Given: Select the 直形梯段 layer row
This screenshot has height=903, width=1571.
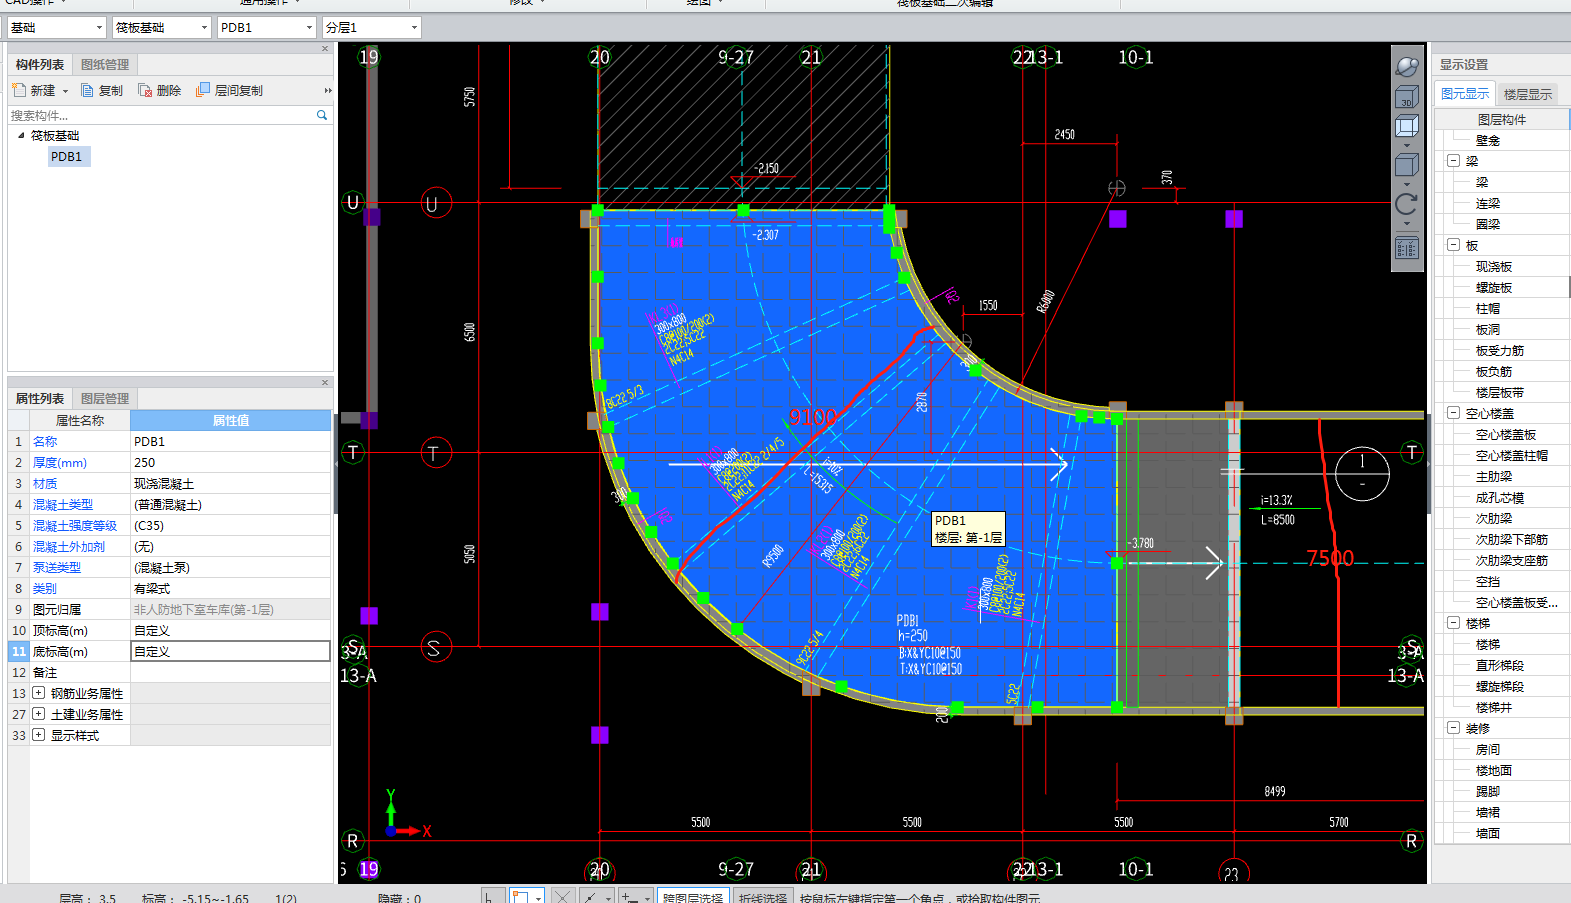Looking at the screenshot, I should click(1502, 665).
